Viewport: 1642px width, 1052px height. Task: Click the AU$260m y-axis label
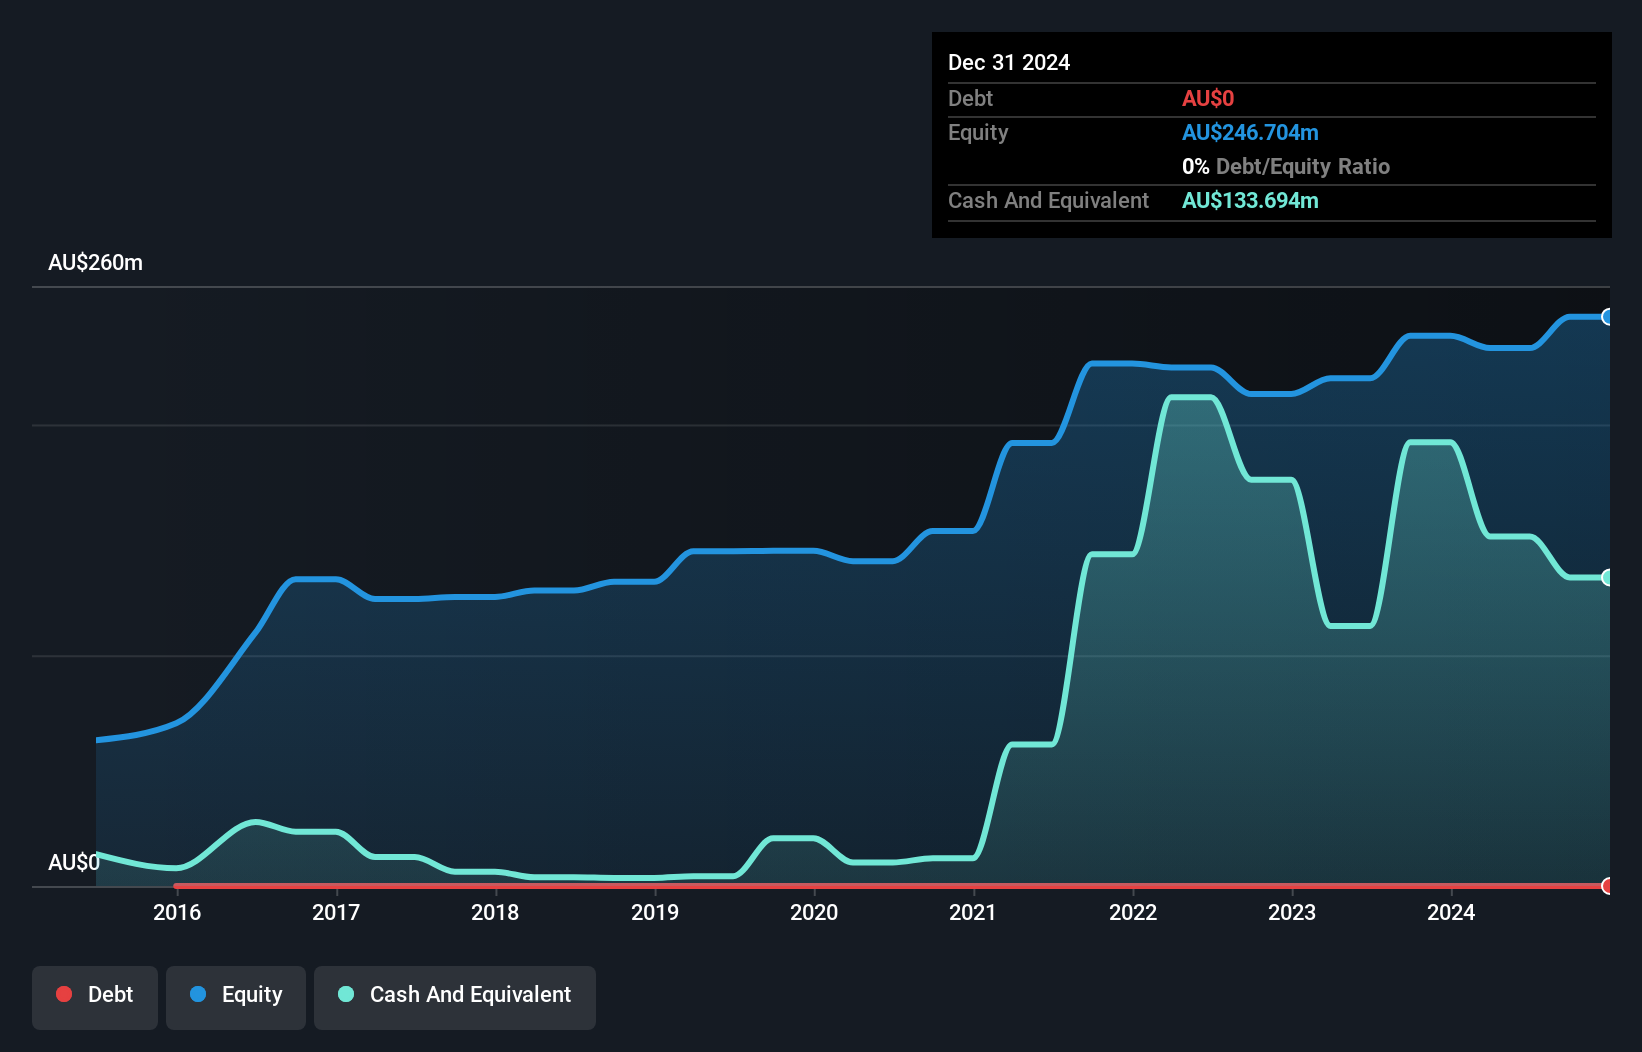[x=96, y=263]
